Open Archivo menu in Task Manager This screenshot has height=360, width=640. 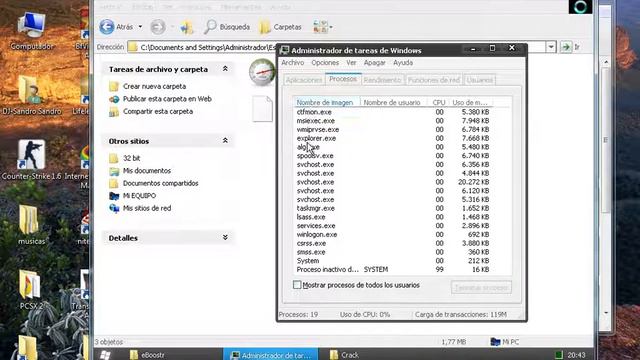click(x=293, y=63)
